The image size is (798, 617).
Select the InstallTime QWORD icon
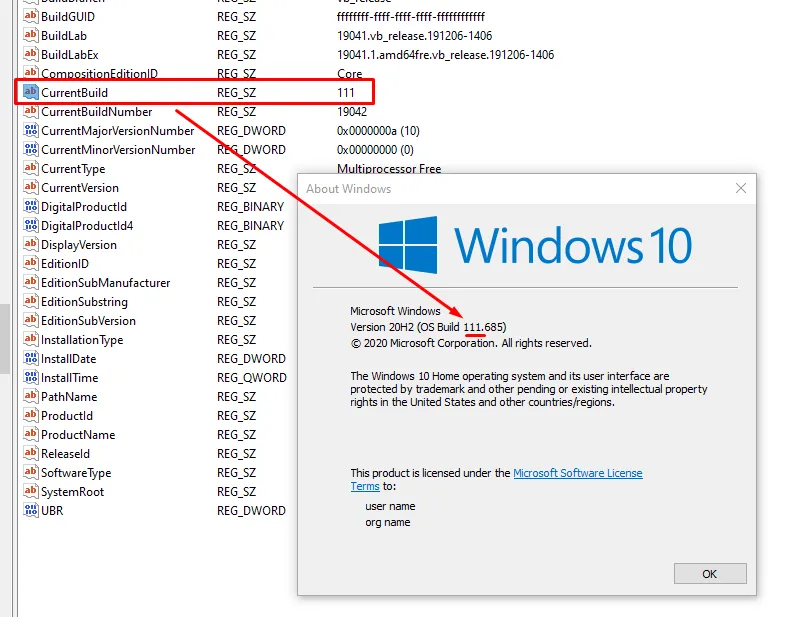tap(31, 377)
